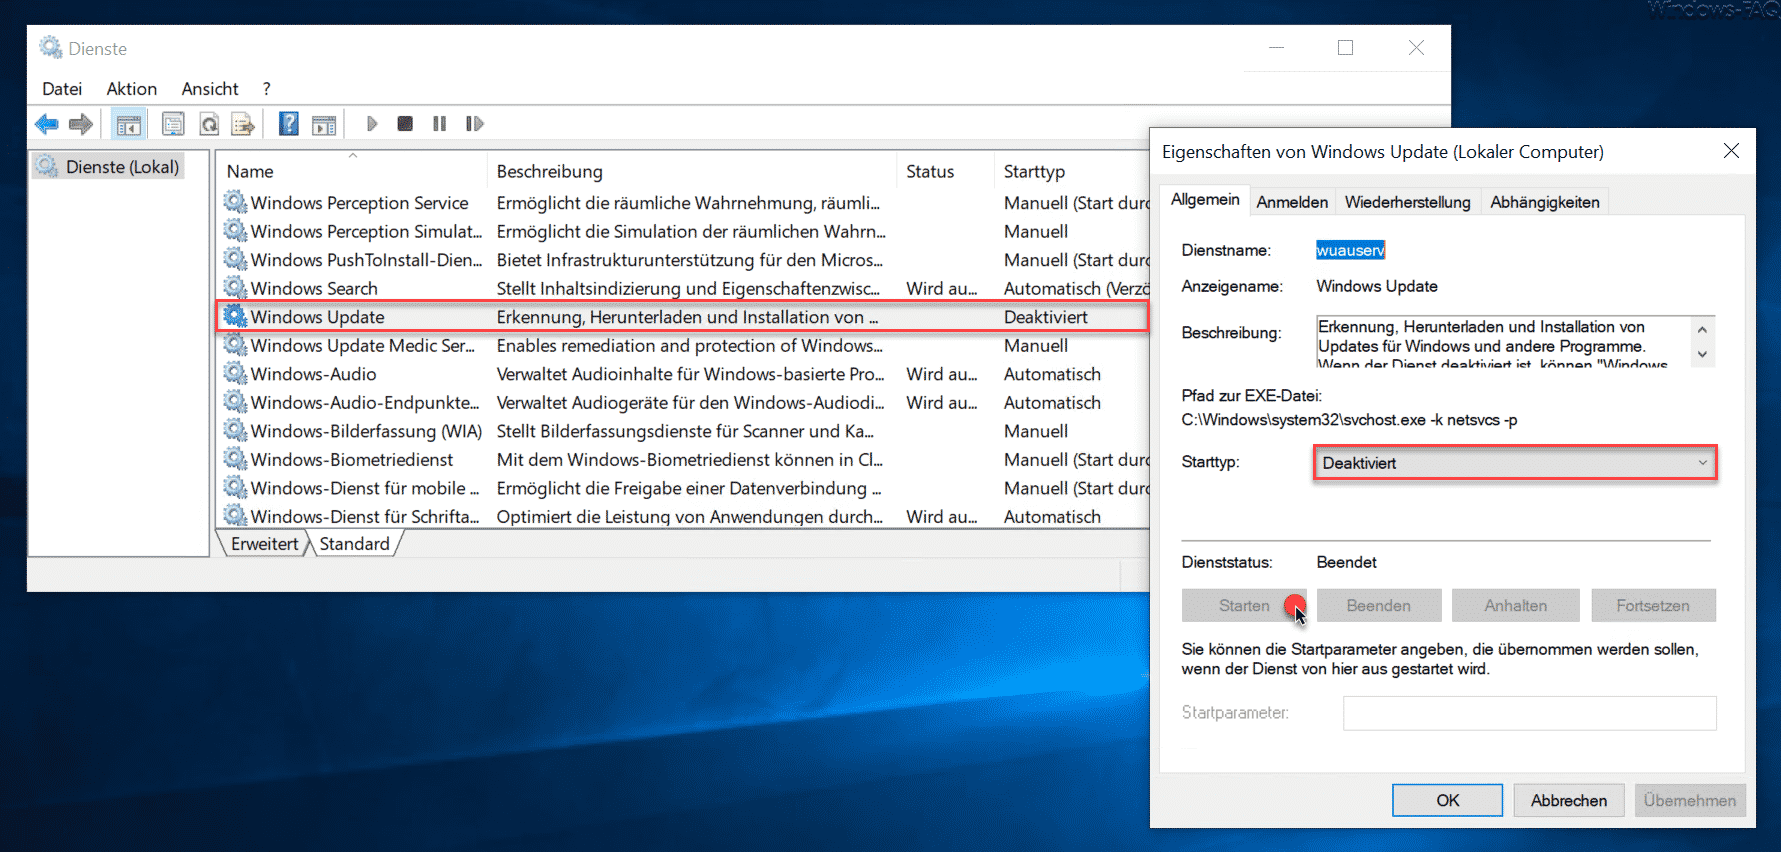Restart the service with the toolbar icon

pos(474,124)
